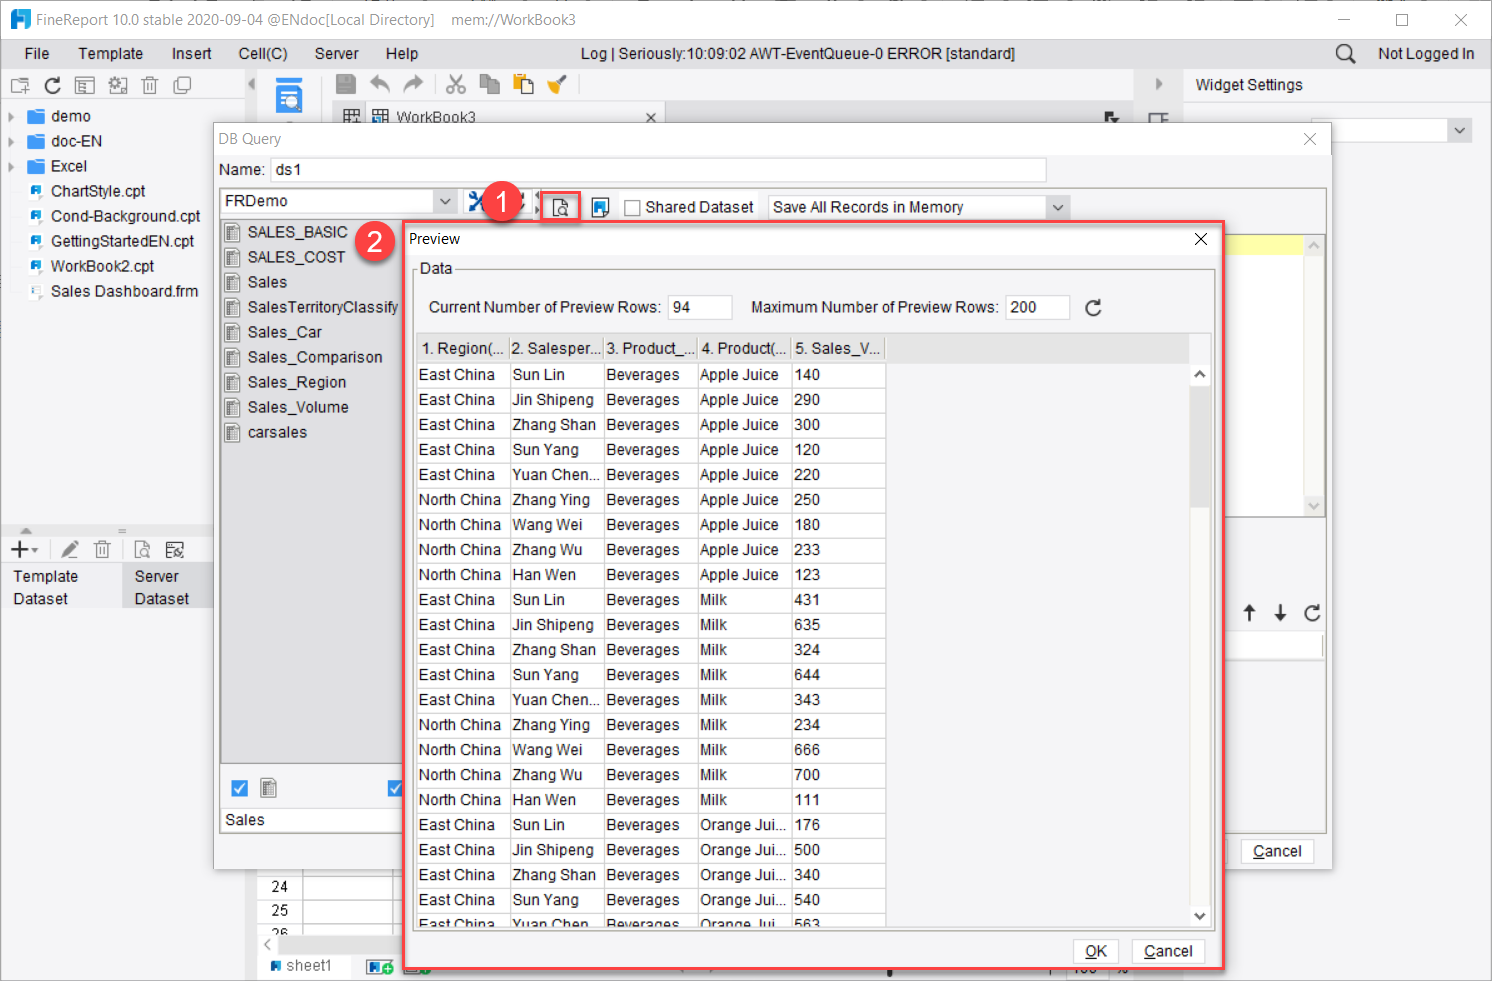The image size is (1492, 981).
Task: Click Cancel in the DB Query dialog
Action: coord(1277,851)
